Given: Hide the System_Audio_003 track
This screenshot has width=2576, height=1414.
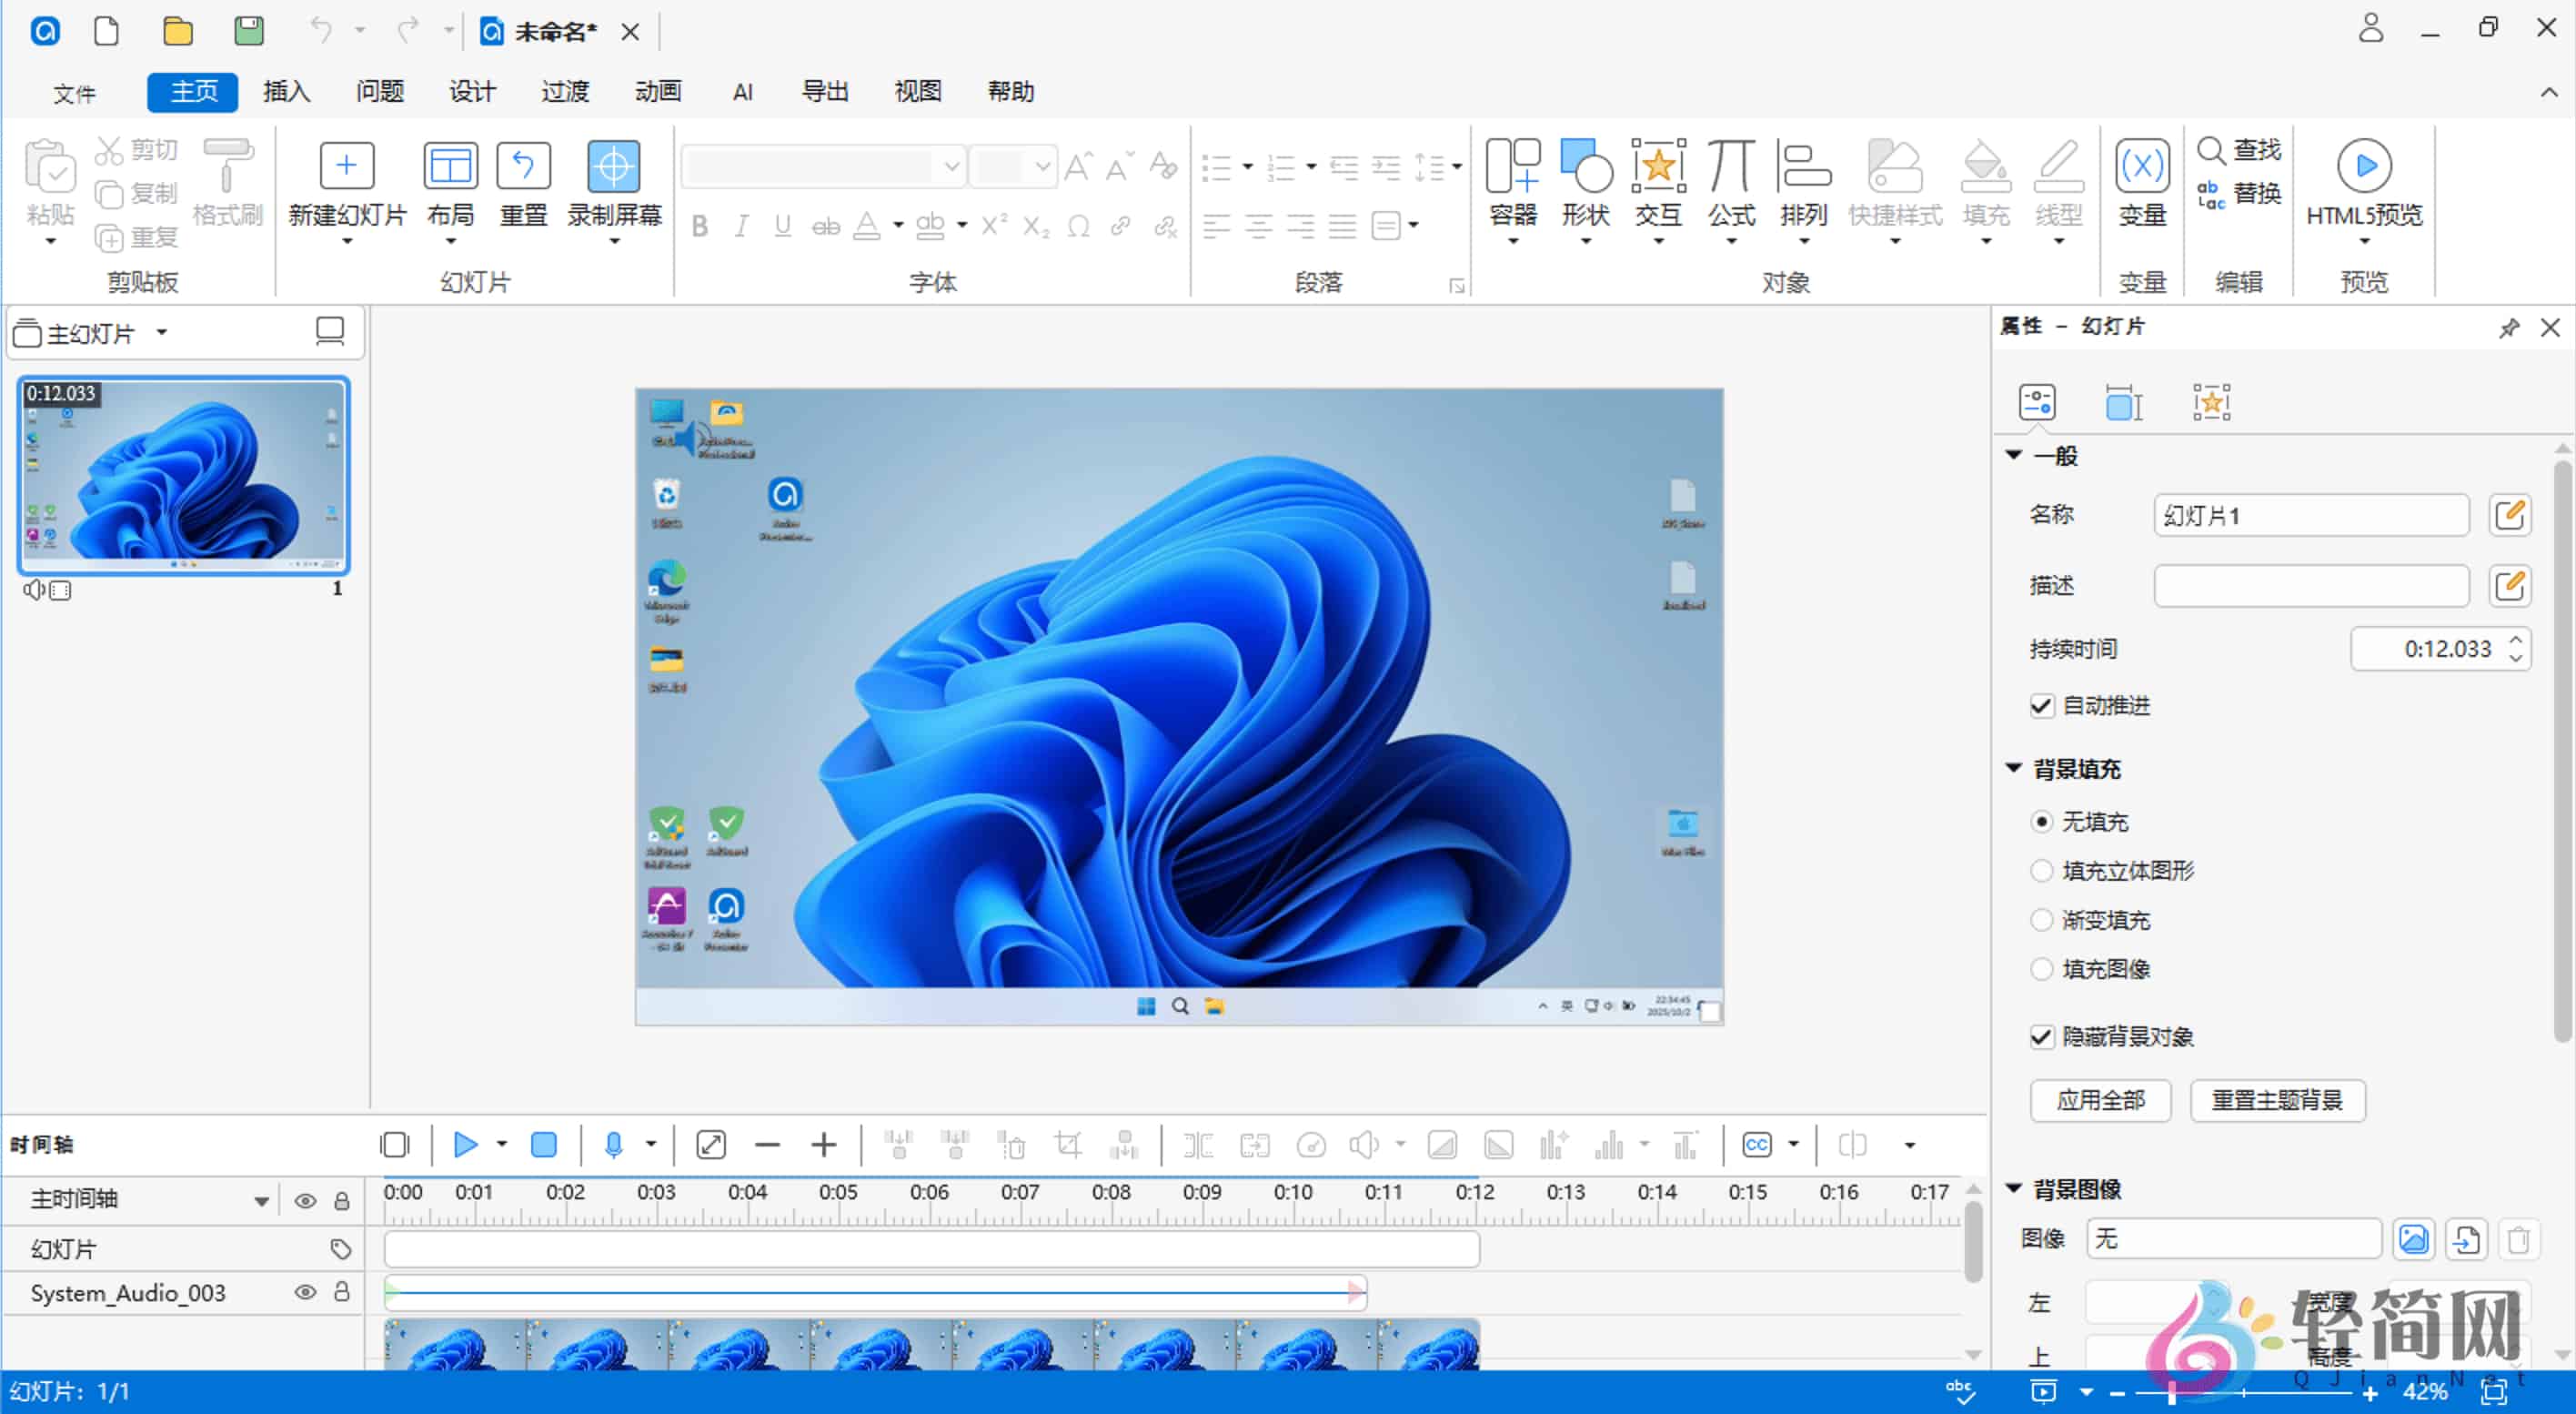Looking at the screenshot, I should [x=305, y=1292].
